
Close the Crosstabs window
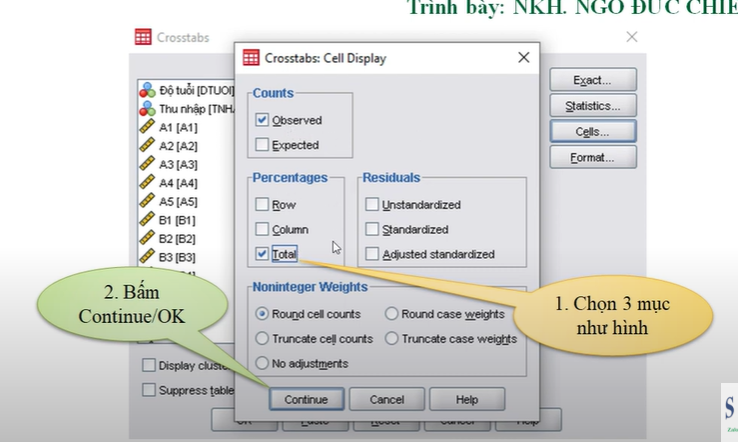631,37
